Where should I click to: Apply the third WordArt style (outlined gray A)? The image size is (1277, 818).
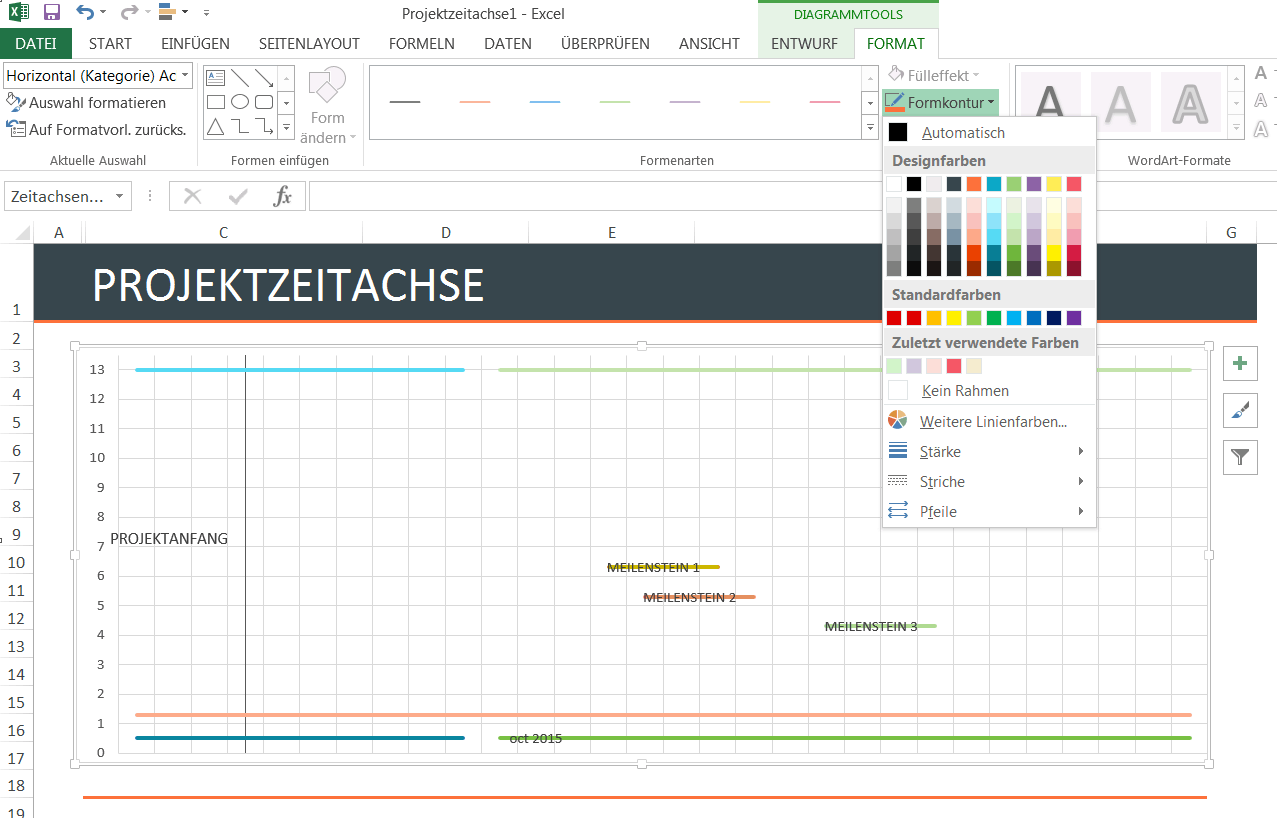[1190, 102]
